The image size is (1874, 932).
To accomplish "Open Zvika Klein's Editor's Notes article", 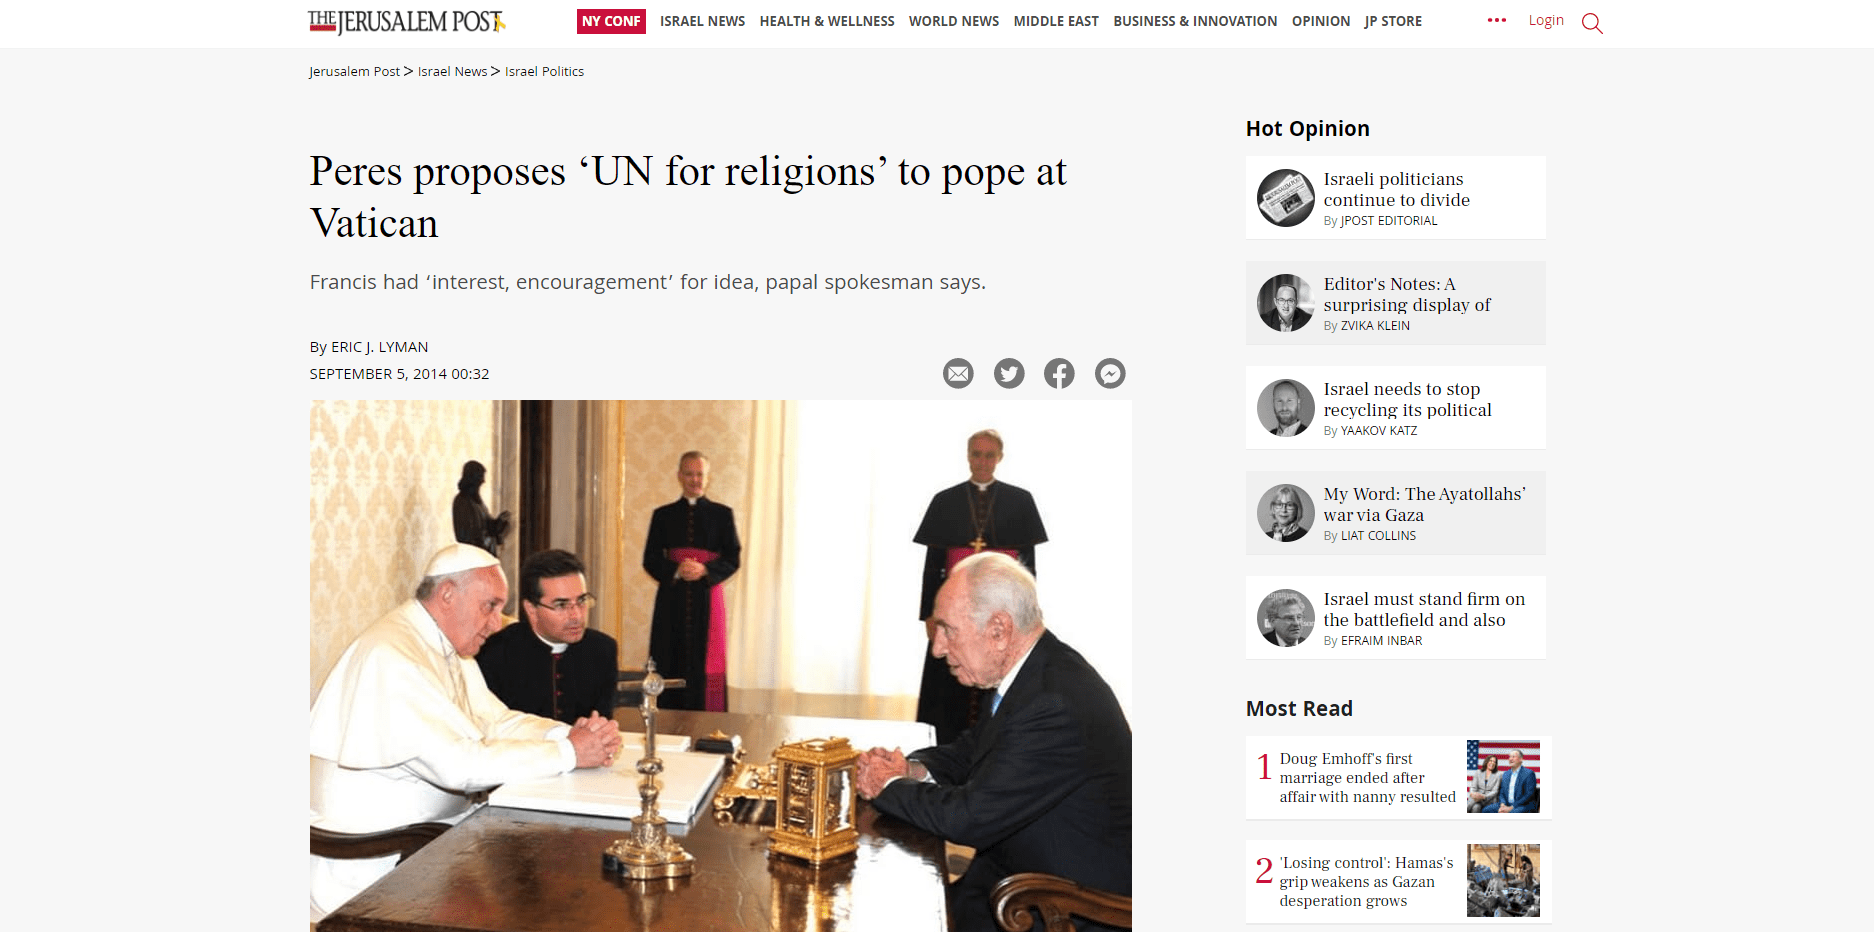I will tap(1407, 295).
